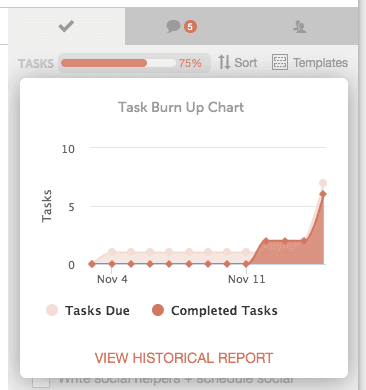Click the Tasks Due legend circle

pyautogui.click(x=52, y=310)
